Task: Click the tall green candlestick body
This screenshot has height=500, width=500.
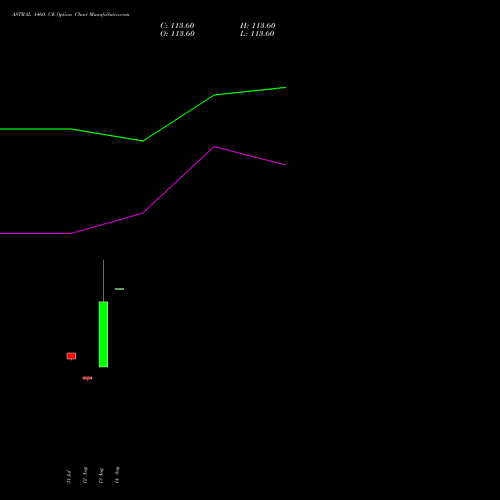Action: pos(103,334)
